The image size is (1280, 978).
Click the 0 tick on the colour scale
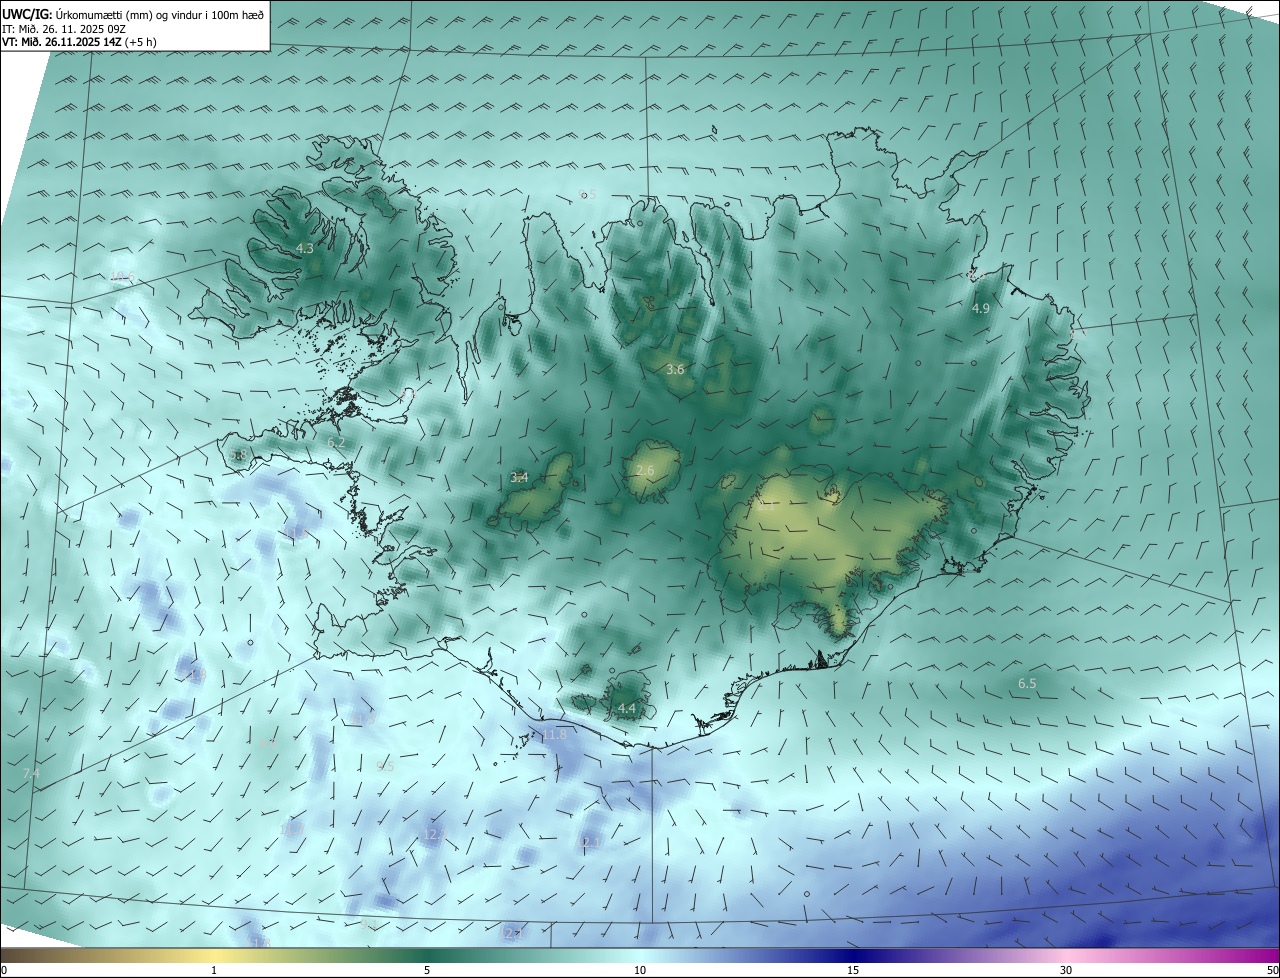4,970
